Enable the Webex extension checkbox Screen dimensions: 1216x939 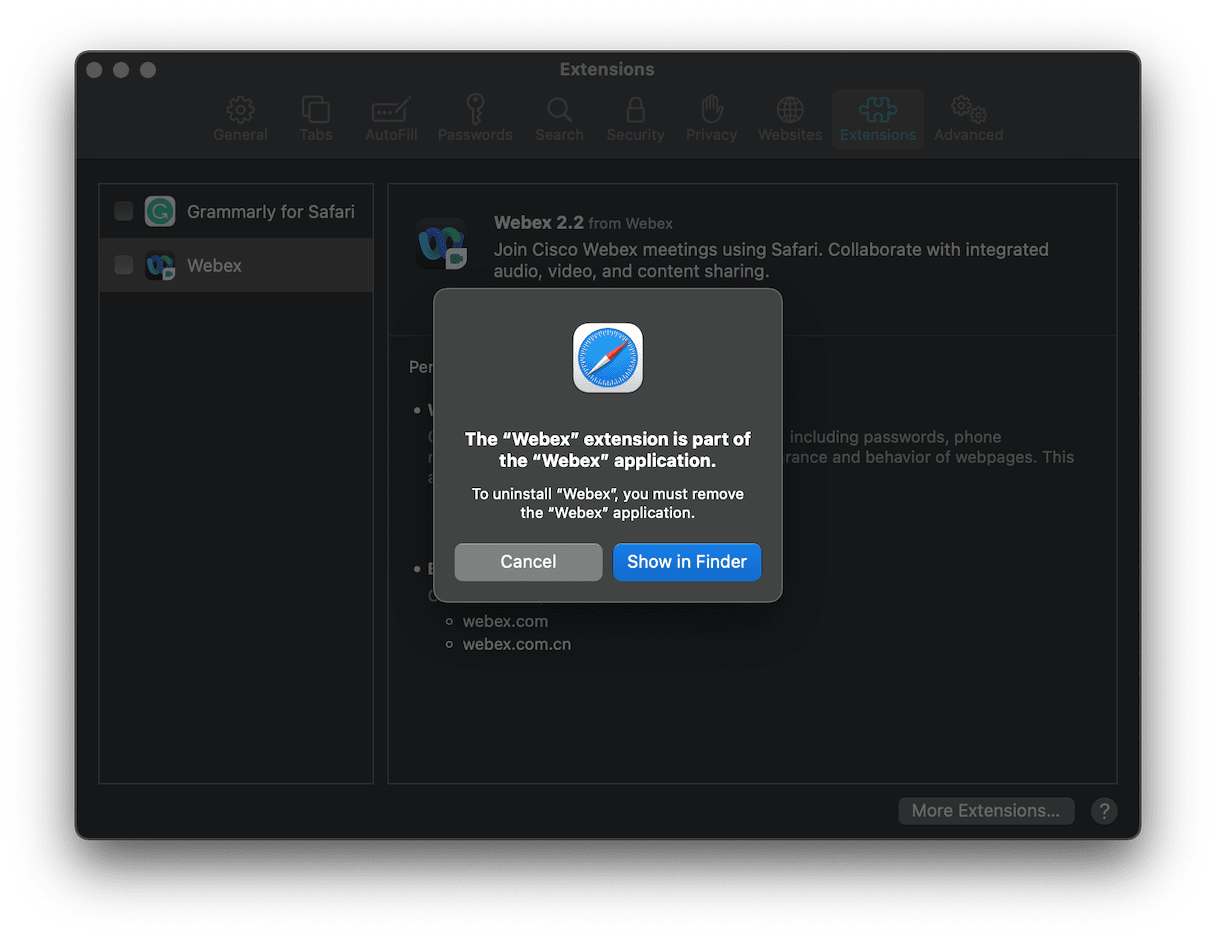(124, 265)
